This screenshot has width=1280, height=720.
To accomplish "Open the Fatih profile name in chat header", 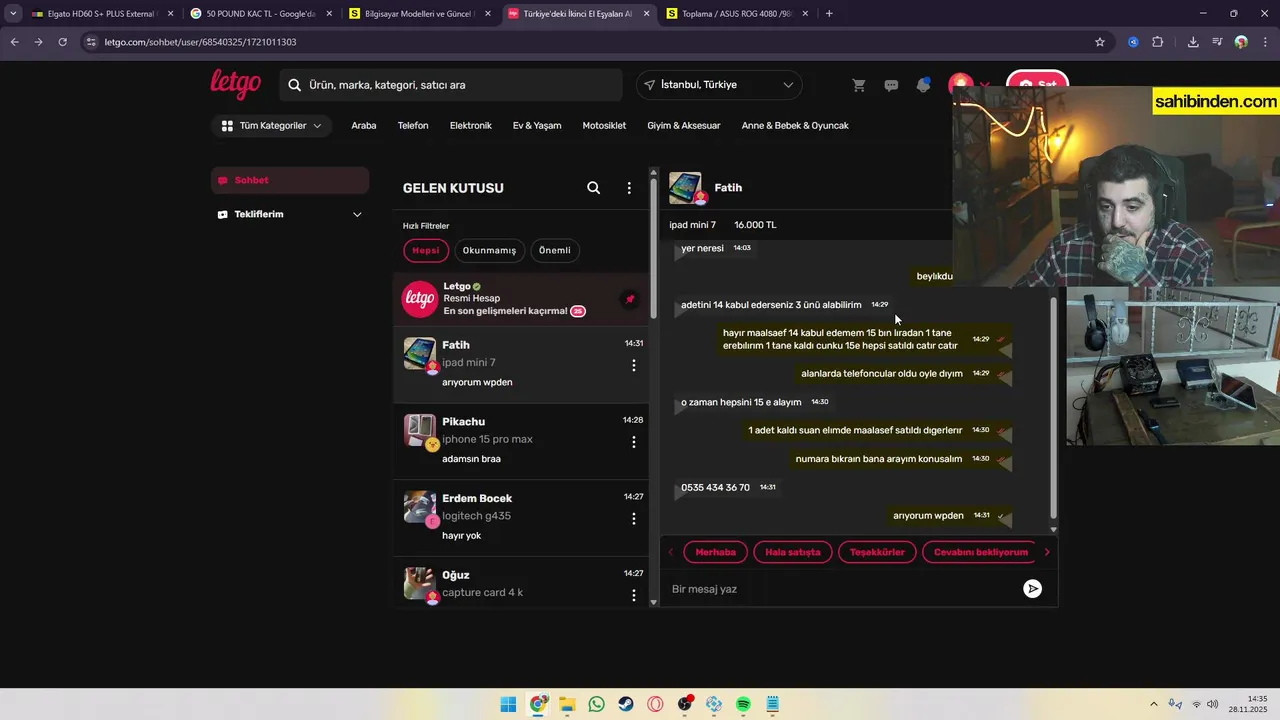I will click(x=728, y=188).
